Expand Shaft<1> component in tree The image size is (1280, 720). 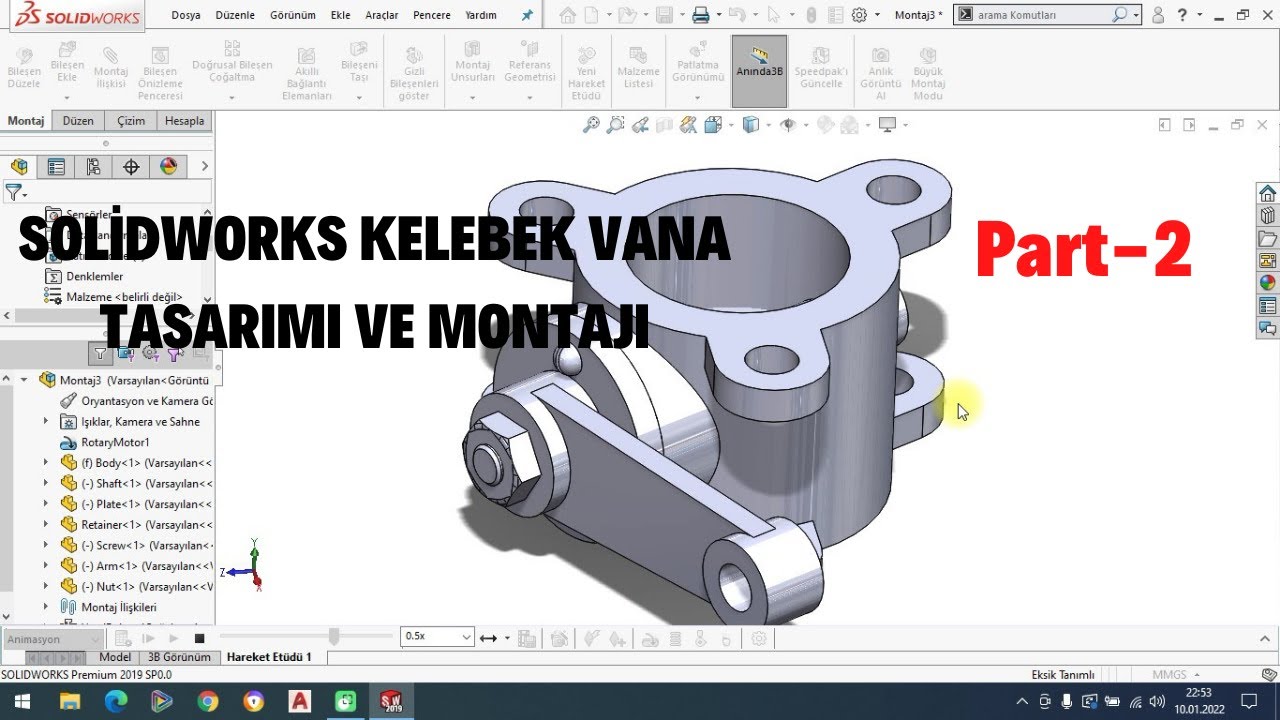click(45, 484)
